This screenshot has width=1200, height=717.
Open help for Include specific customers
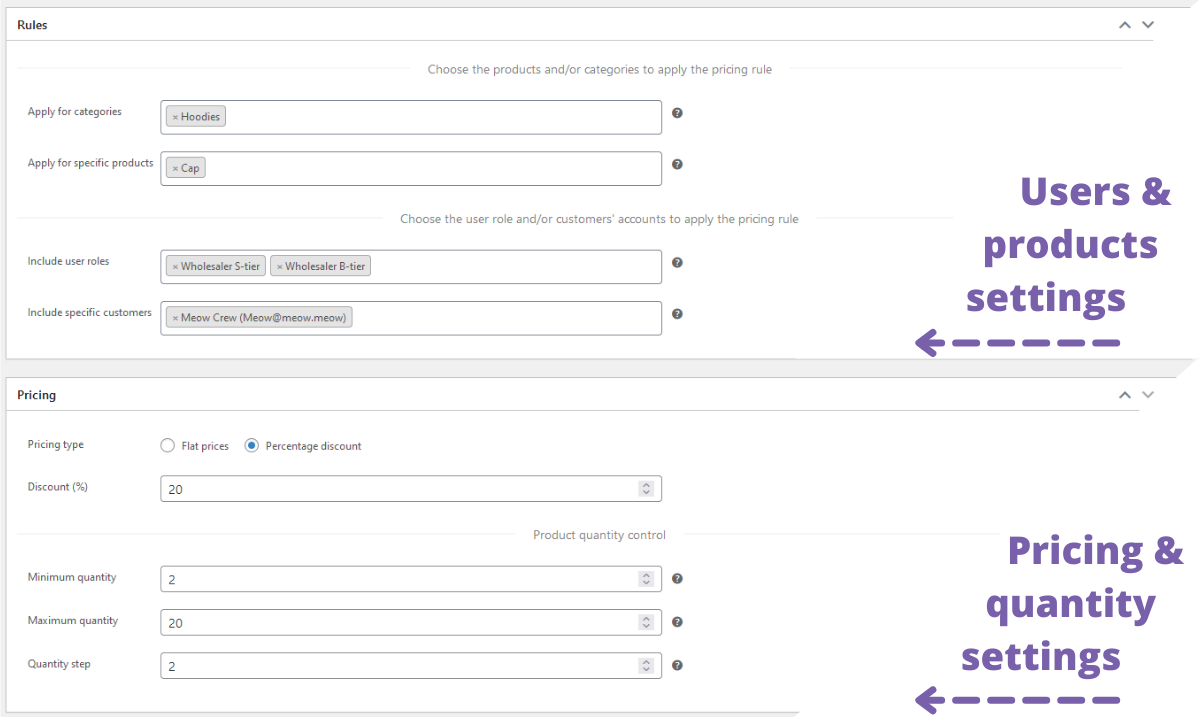click(x=677, y=314)
